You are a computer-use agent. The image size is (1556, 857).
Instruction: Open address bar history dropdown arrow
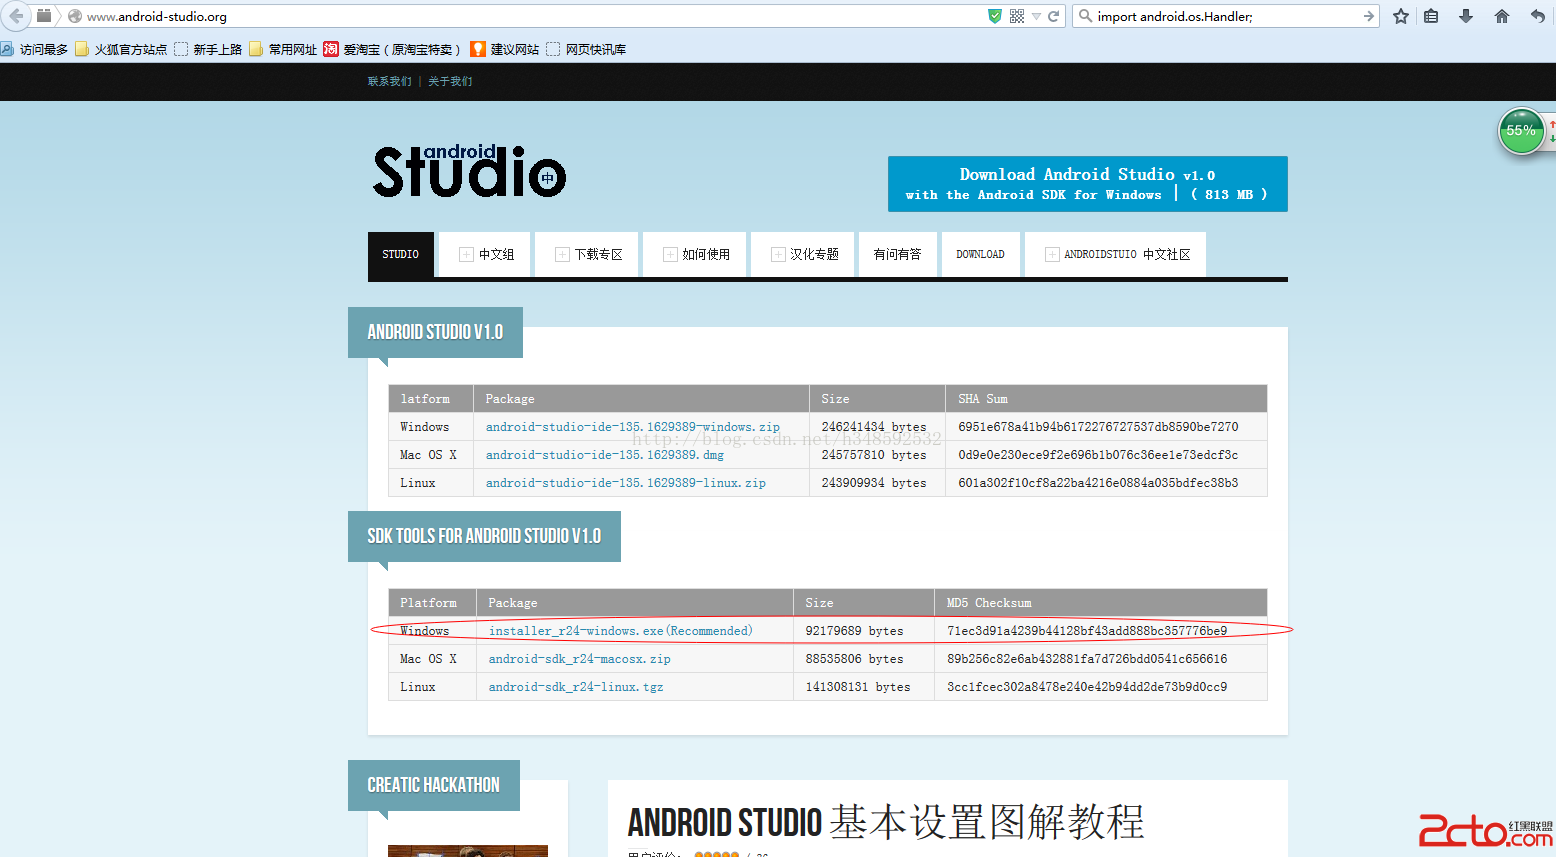pos(1036,16)
